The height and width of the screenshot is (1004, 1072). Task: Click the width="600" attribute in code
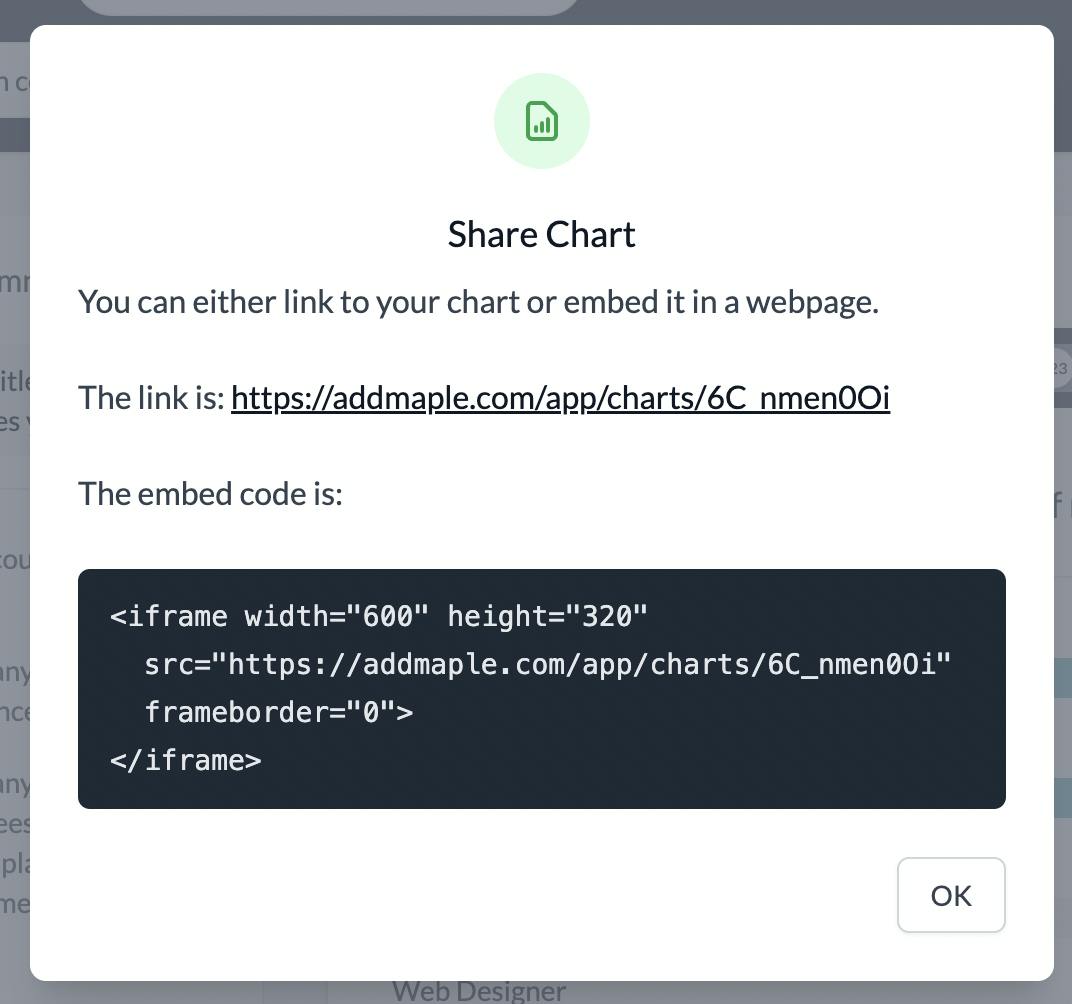(x=336, y=616)
